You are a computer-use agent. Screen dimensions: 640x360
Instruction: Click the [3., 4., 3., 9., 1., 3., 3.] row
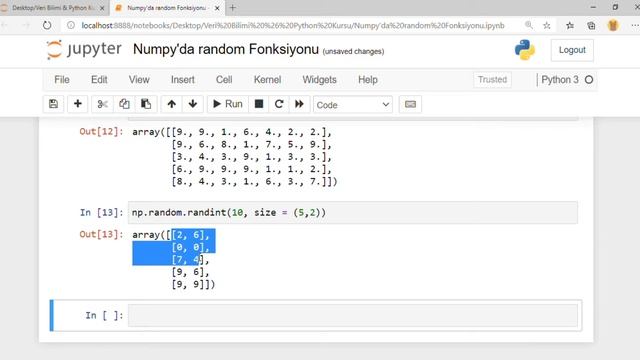251,157
